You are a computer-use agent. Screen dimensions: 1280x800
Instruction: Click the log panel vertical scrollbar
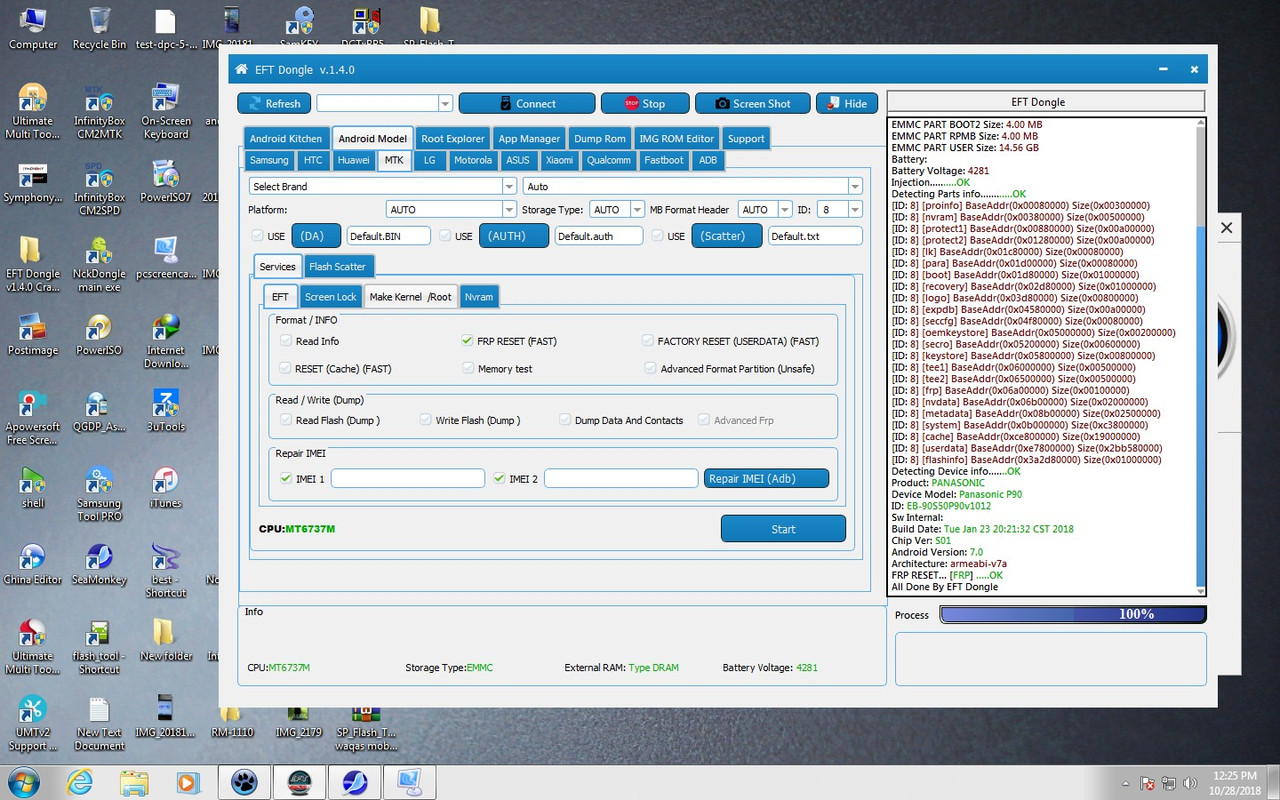pos(1200,357)
